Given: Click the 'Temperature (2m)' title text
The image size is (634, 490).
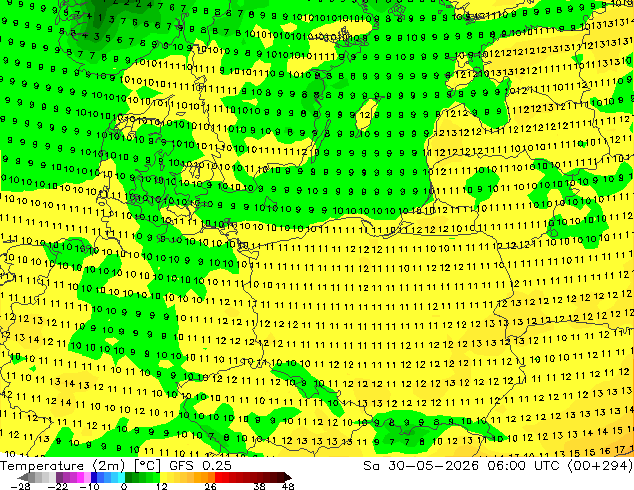Looking at the screenshot, I should click(x=62, y=466).
